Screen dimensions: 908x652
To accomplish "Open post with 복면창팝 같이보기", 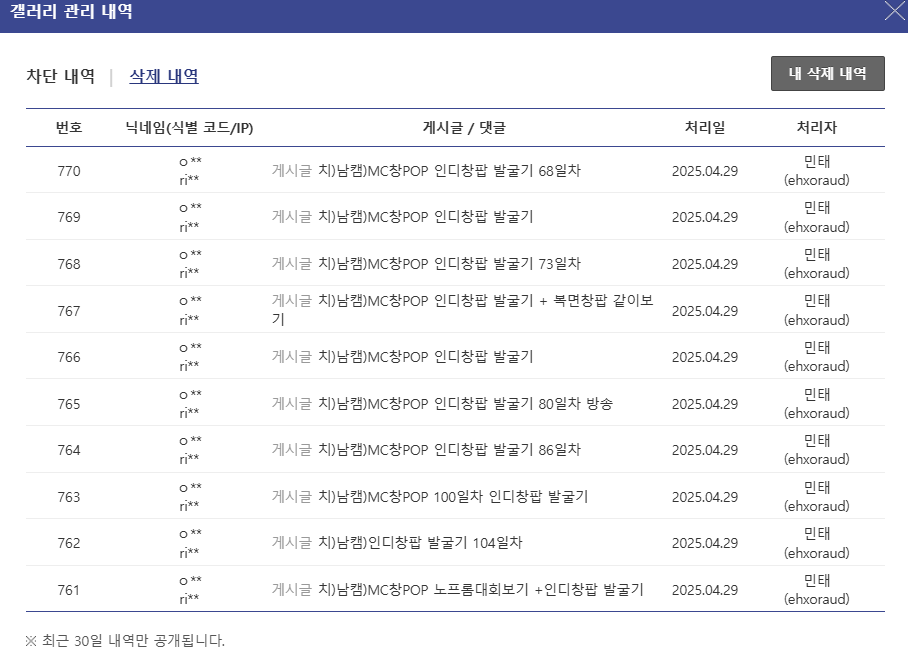I will 463,310.
